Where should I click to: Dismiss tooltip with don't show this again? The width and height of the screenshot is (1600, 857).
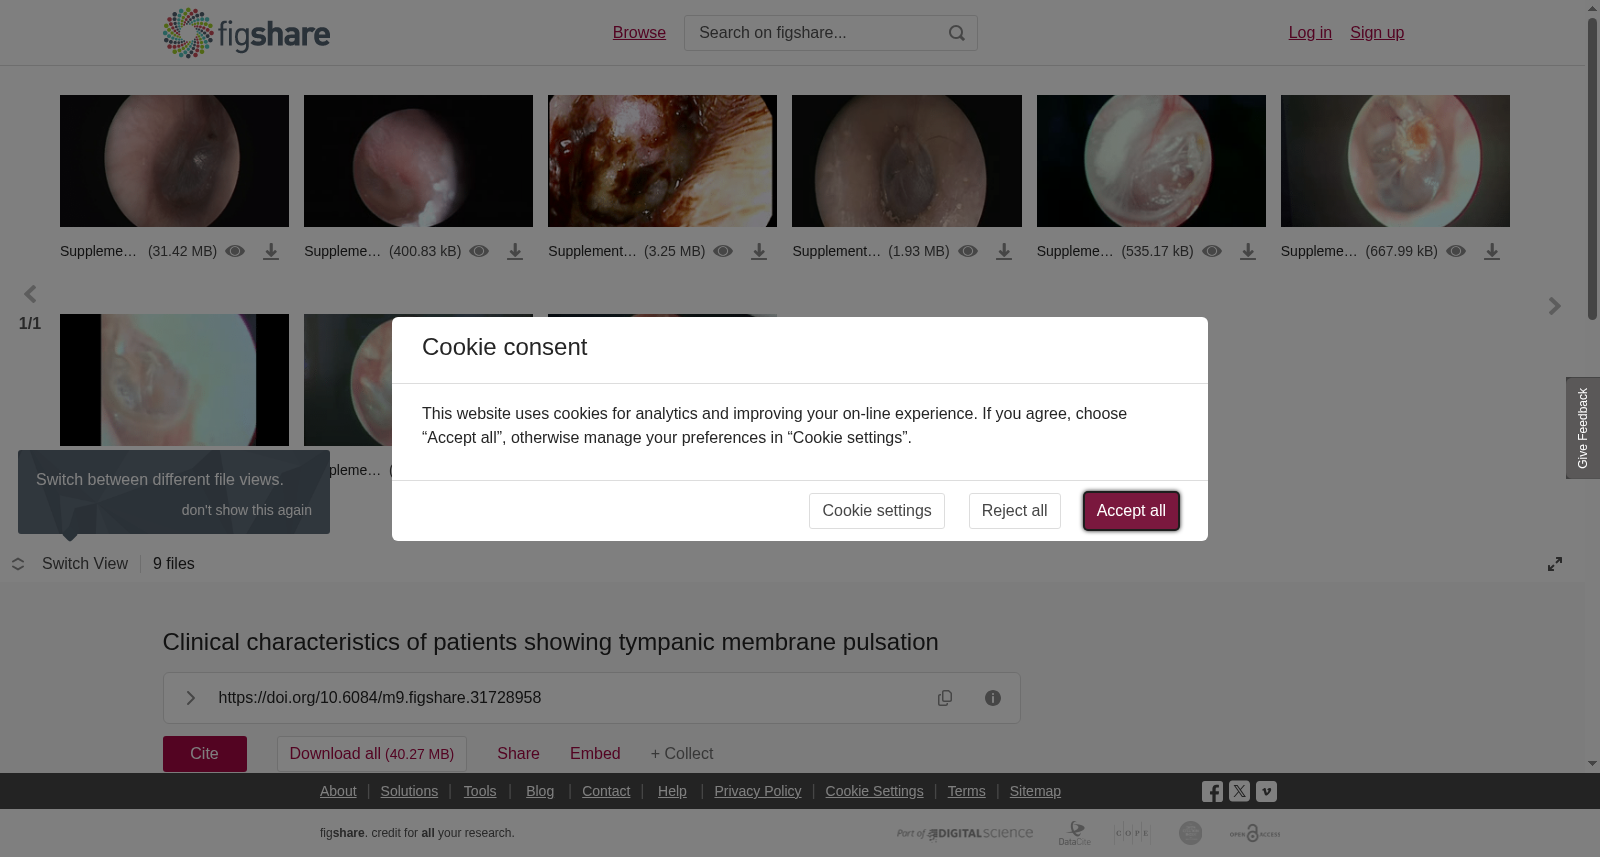247,510
